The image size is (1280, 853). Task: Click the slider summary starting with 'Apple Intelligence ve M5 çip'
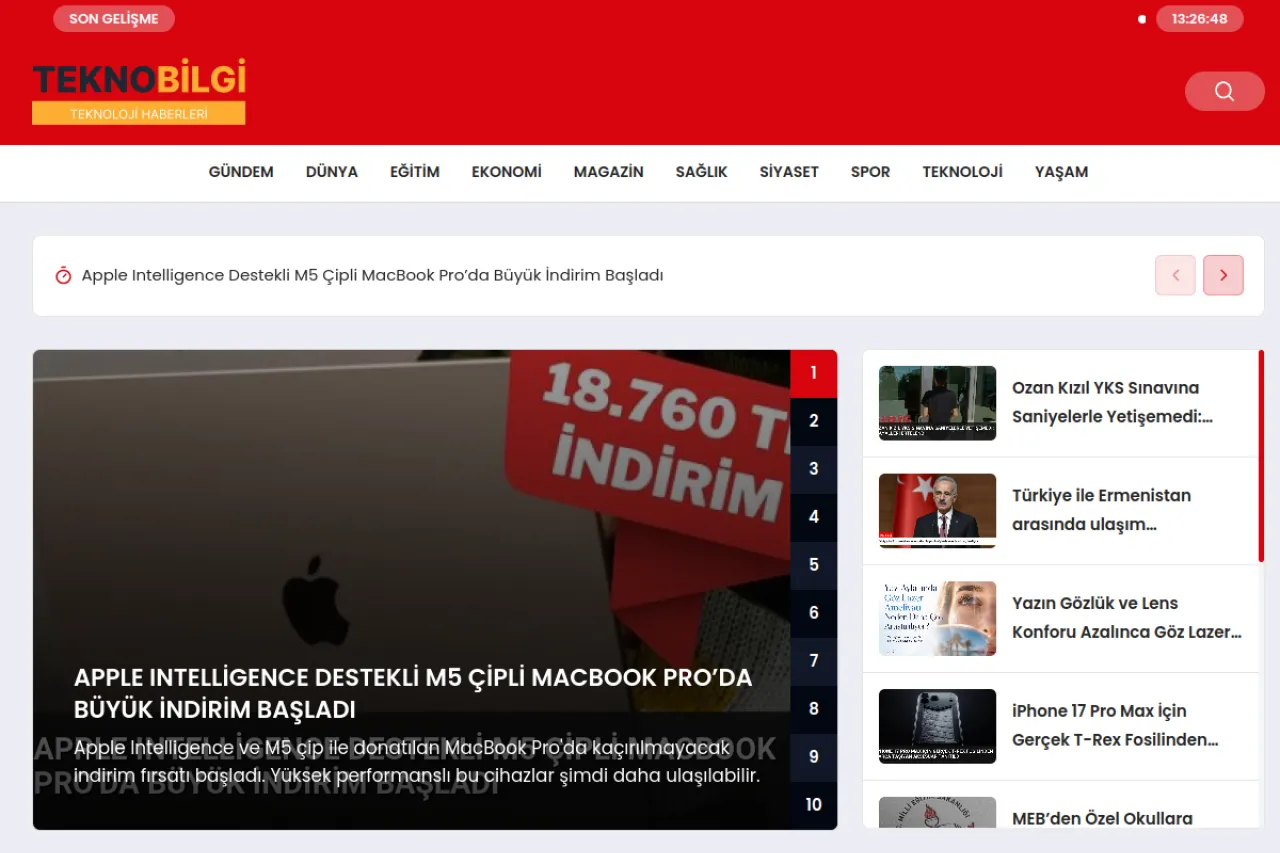pyautogui.click(x=417, y=762)
